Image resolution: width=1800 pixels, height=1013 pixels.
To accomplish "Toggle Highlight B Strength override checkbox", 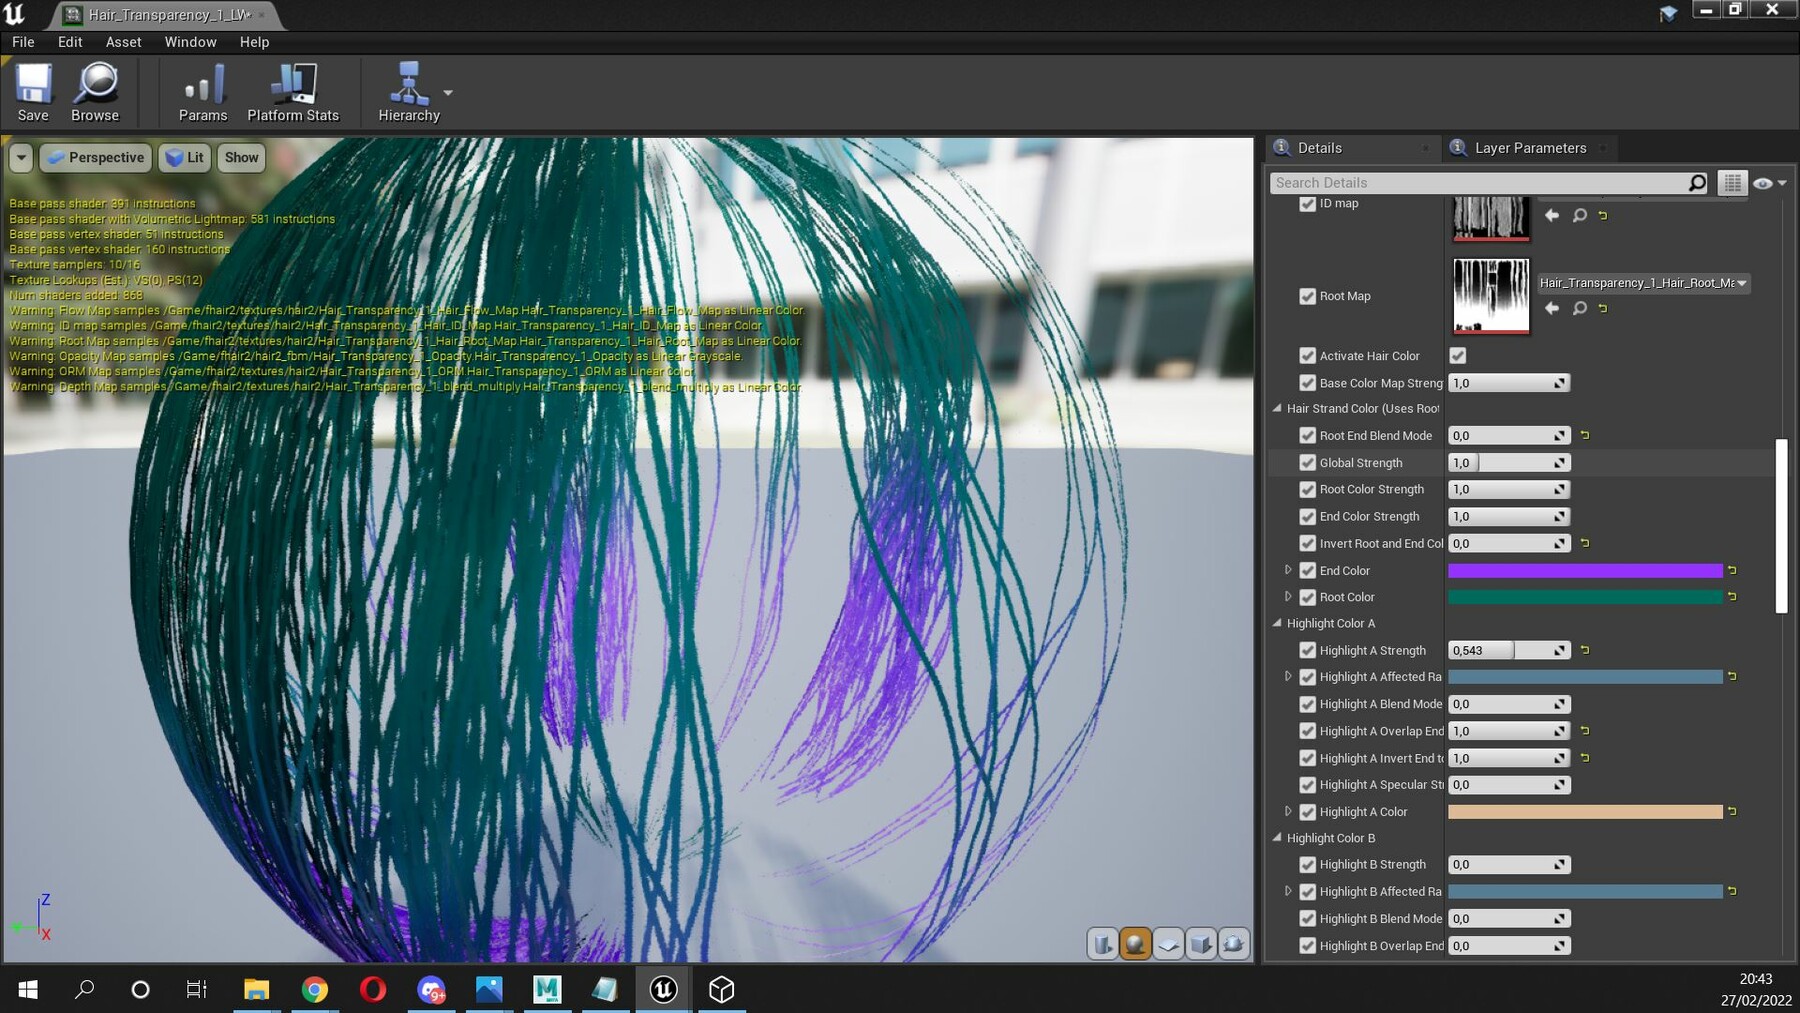I will coord(1307,865).
